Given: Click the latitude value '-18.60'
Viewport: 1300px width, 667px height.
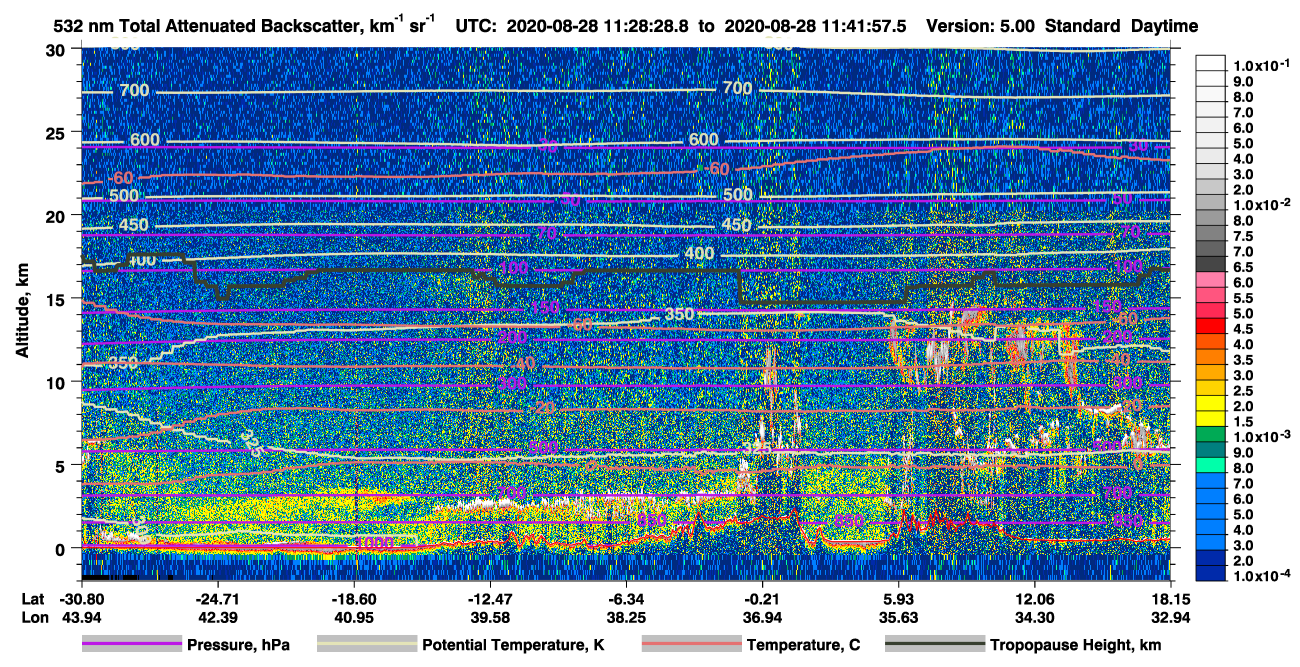Looking at the screenshot, I should [353, 598].
